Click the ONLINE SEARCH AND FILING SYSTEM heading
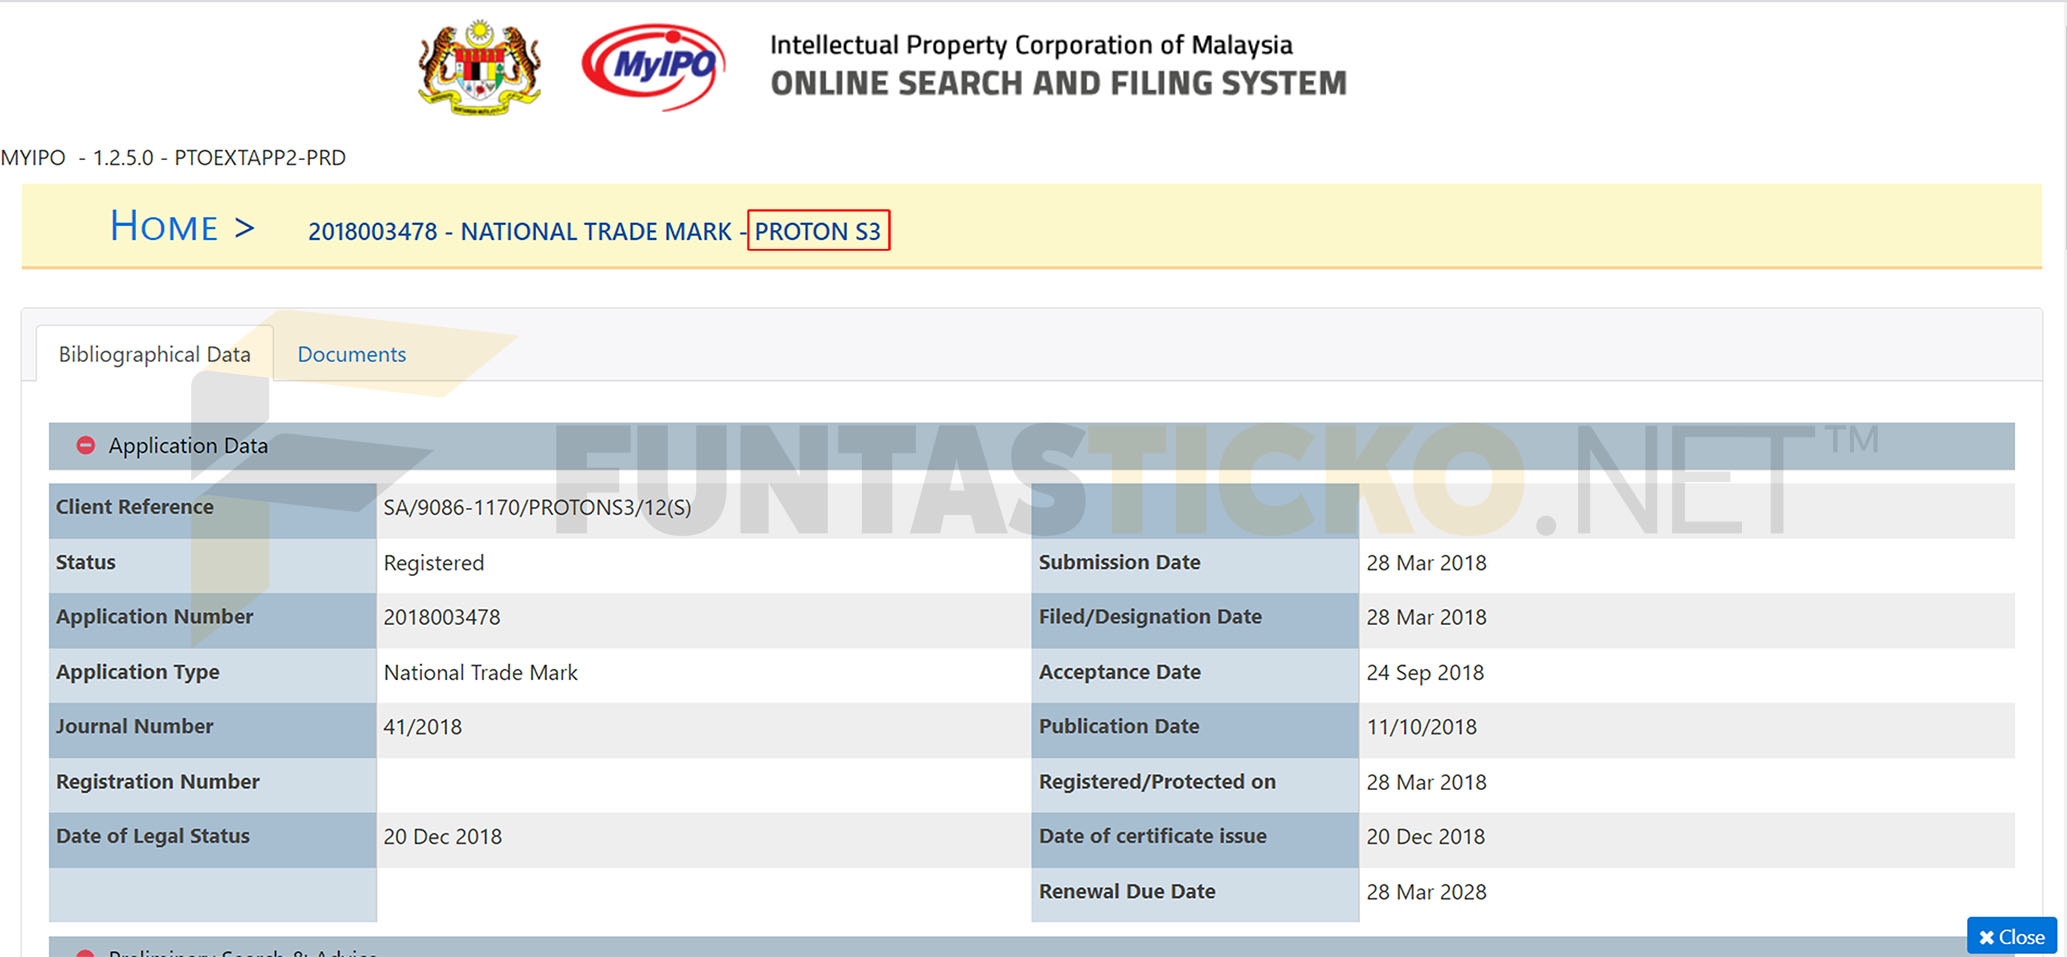This screenshot has width=2067, height=957. [x=1058, y=83]
